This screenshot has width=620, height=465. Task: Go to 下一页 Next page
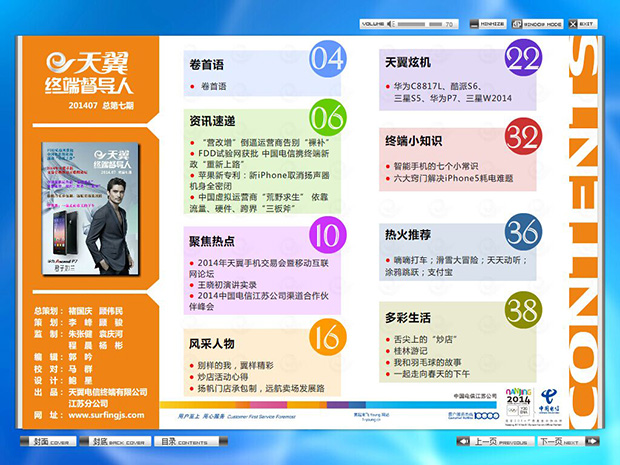tap(568, 441)
